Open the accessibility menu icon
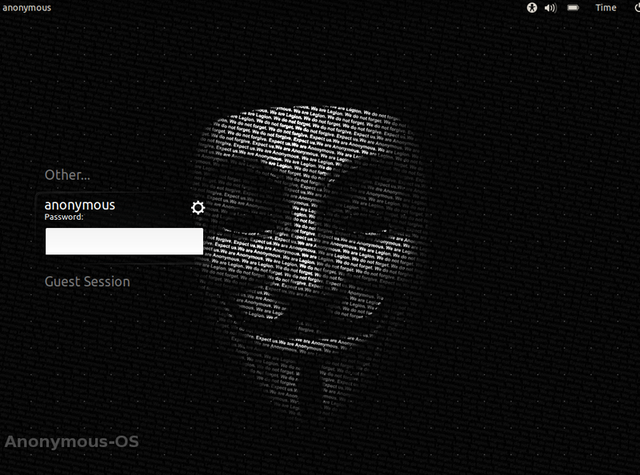Screen dimensions: 640x475 532,8
